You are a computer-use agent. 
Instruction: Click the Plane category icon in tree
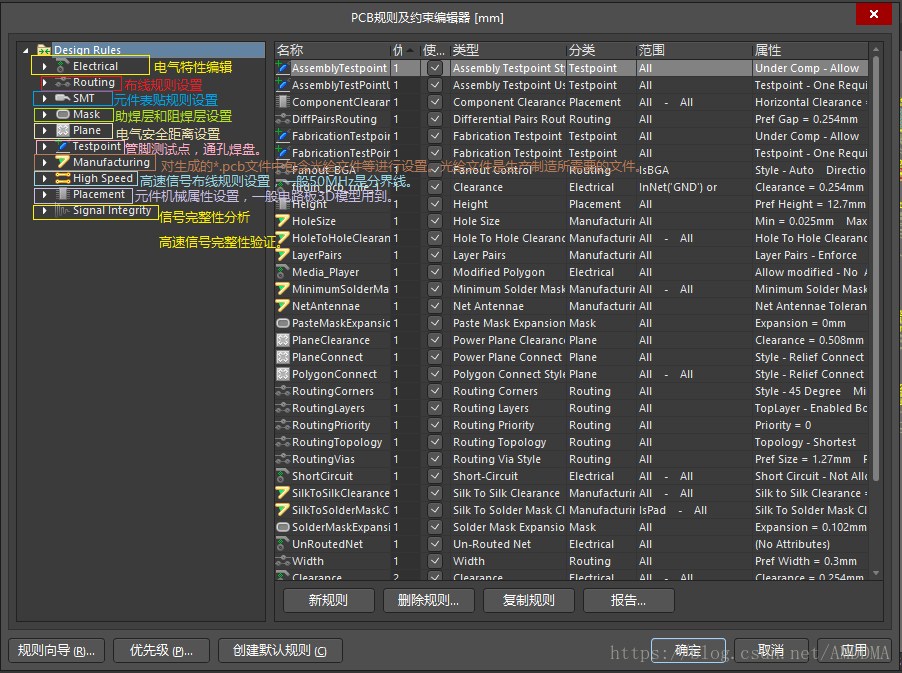[x=62, y=131]
